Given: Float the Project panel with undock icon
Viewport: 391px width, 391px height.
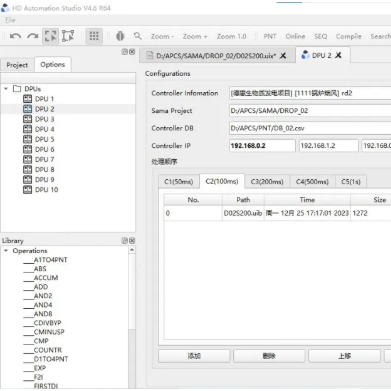Looking at the screenshot, I should (125, 52).
